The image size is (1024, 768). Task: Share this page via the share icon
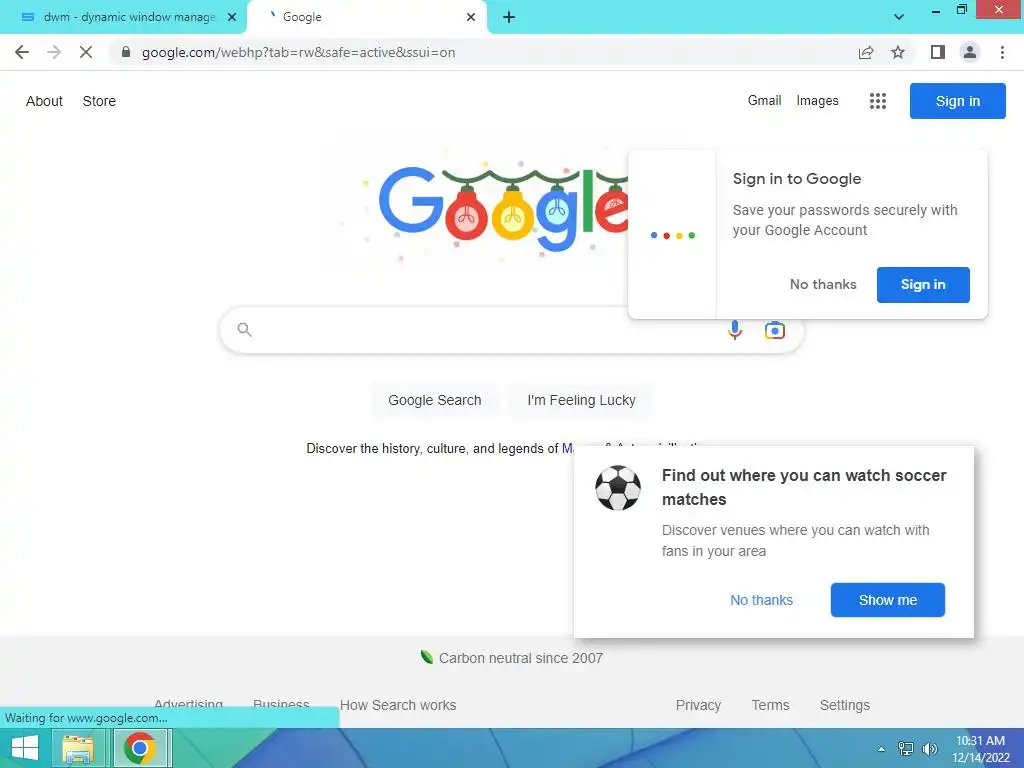(x=866, y=52)
